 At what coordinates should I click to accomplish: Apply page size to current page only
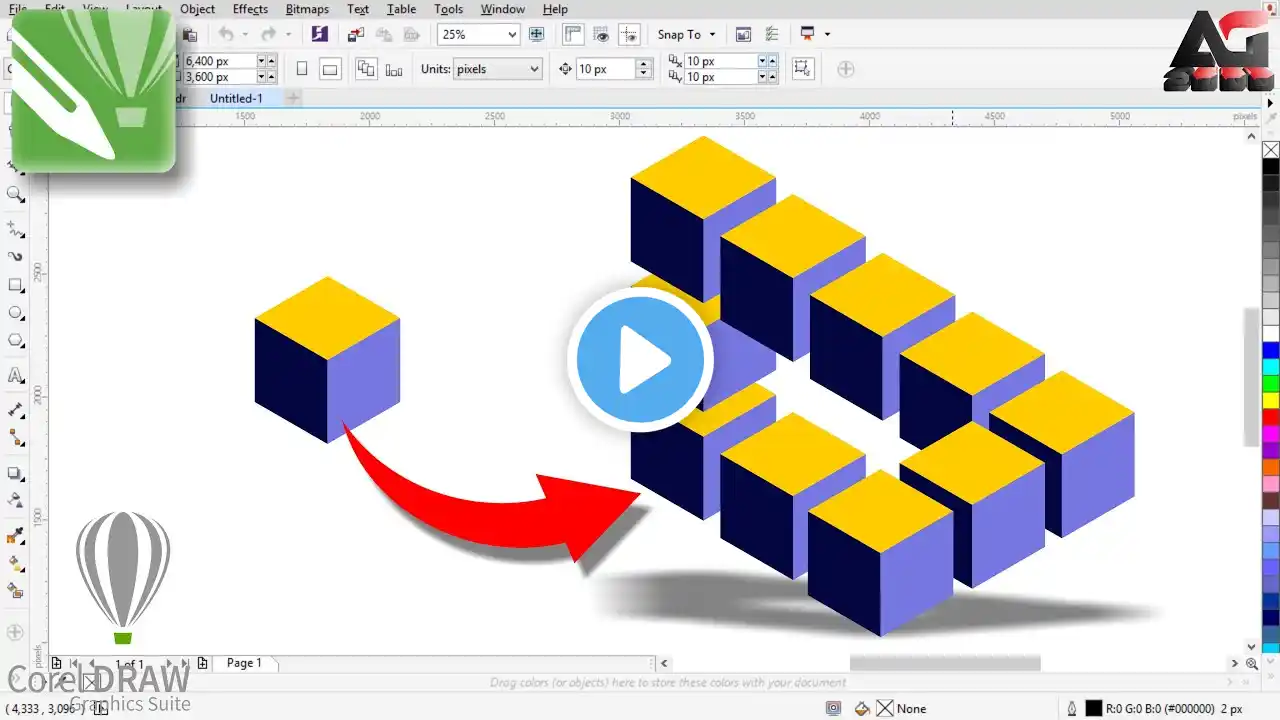[x=394, y=69]
